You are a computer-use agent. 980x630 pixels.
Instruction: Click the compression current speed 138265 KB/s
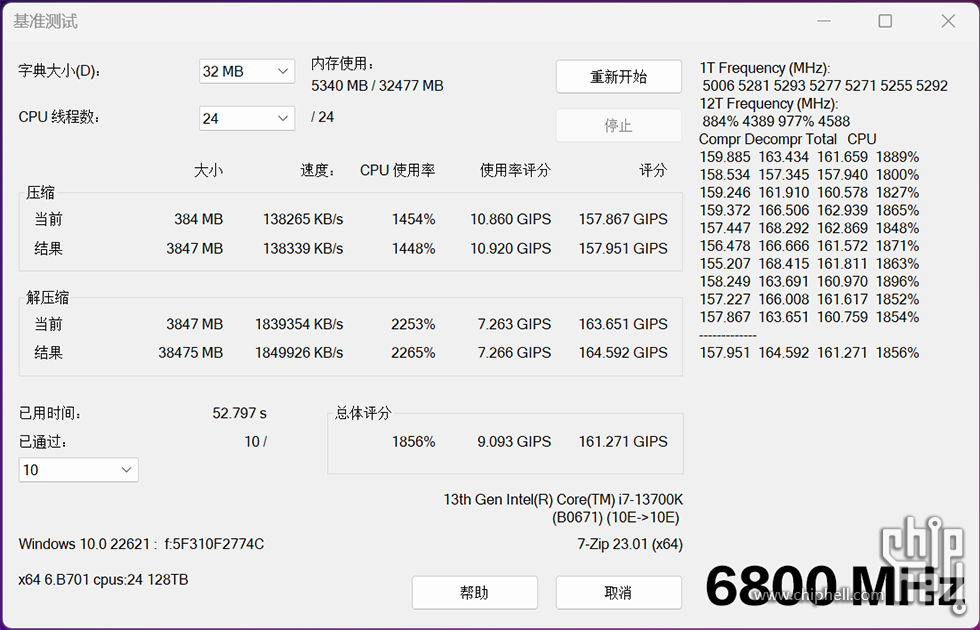point(303,219)
